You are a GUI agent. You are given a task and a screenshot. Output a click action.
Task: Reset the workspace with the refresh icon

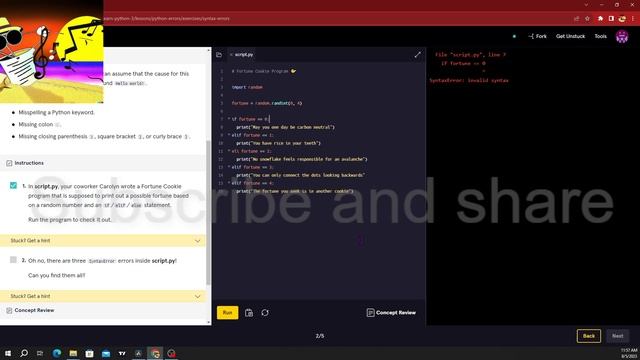265,313
